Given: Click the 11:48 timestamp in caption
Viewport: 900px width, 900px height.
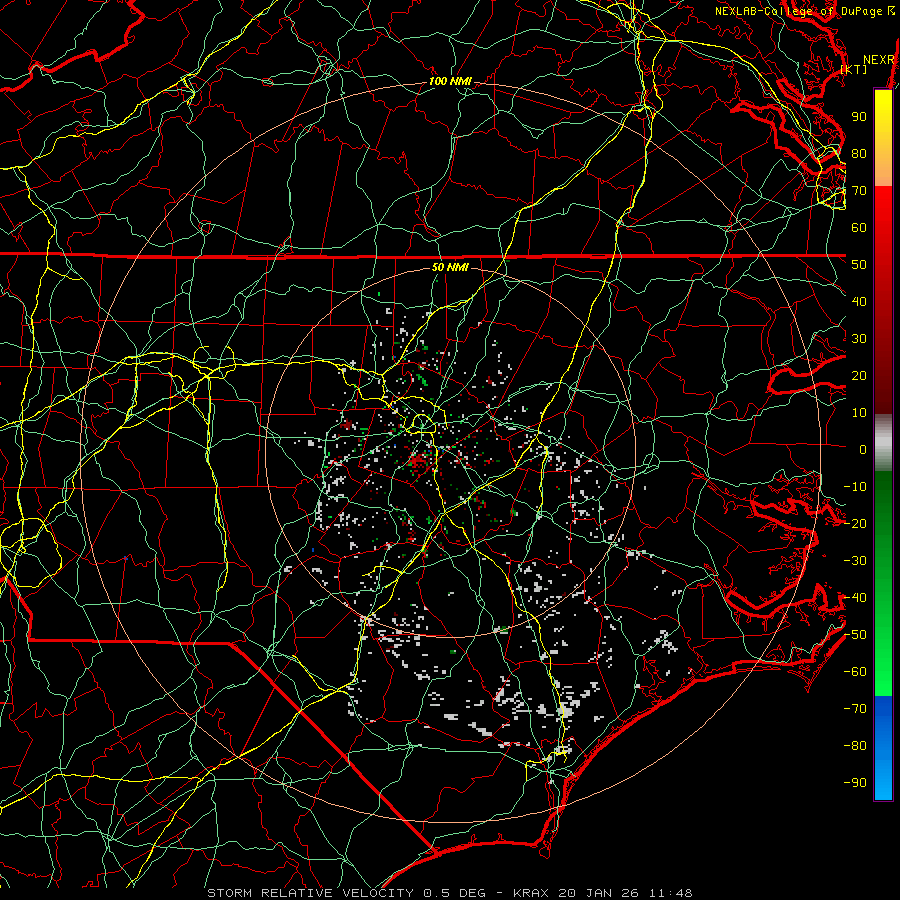Looking at the screenshot, I should click(x=671, y=893).
